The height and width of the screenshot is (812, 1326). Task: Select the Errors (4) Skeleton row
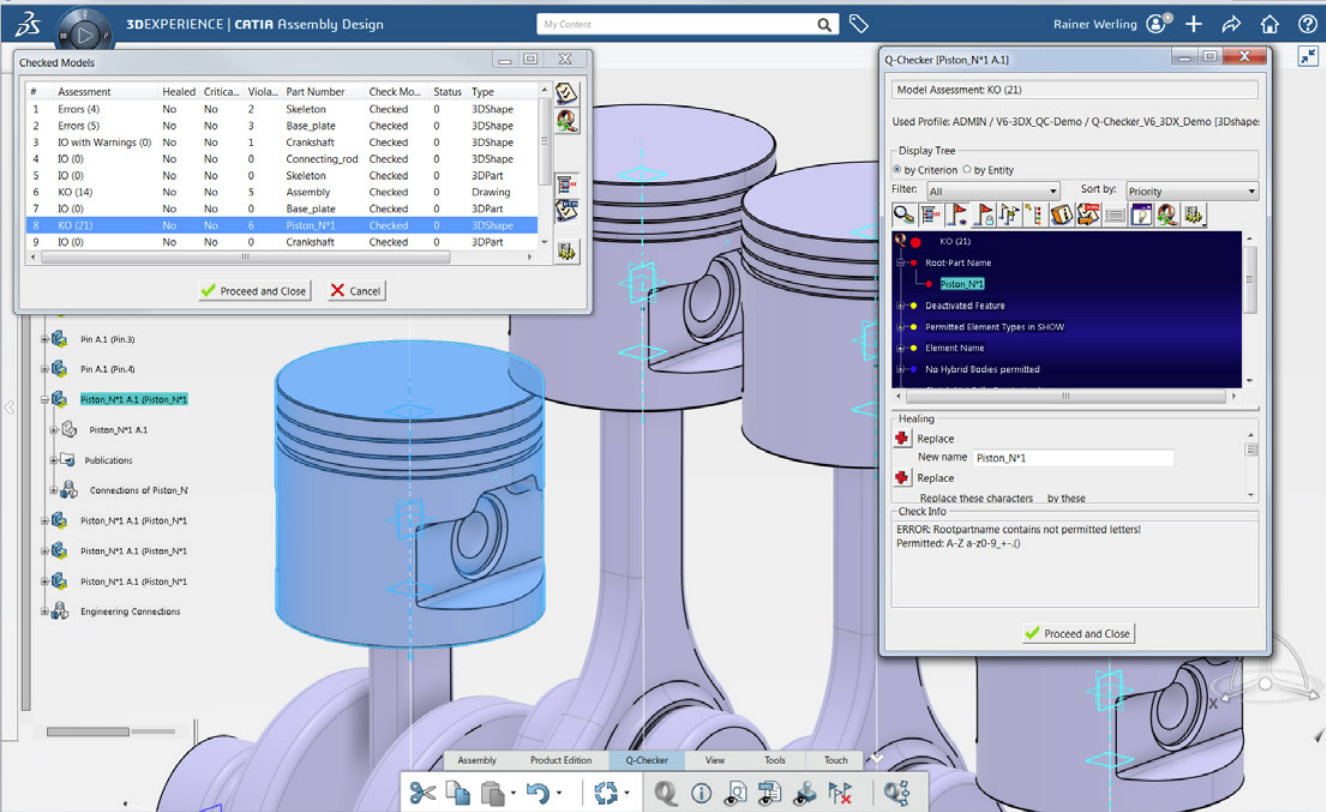[282, 109]
